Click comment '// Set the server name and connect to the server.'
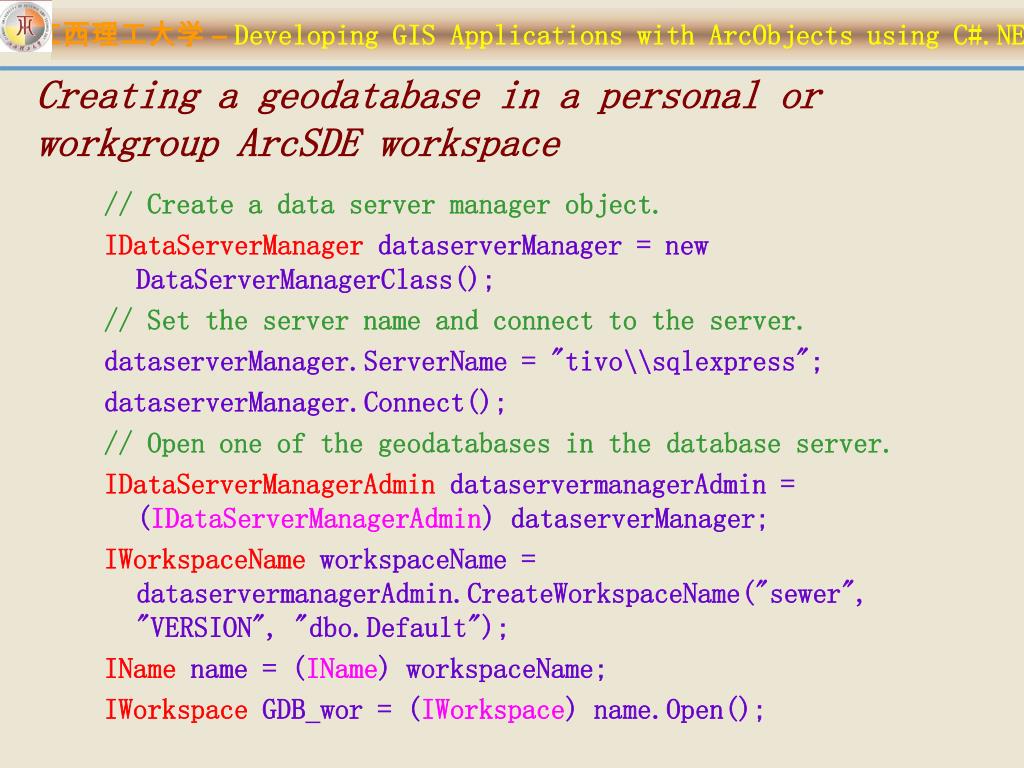 (454, 321)
